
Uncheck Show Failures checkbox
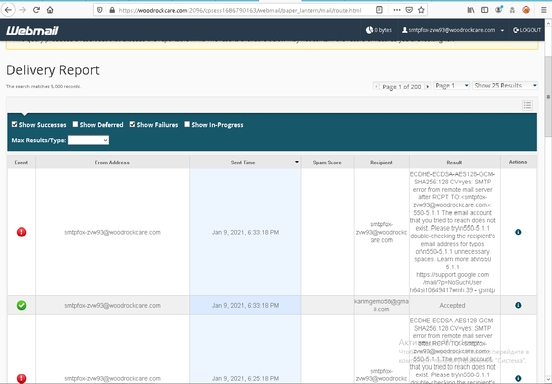pyautogui.click(x=132, y=124)
